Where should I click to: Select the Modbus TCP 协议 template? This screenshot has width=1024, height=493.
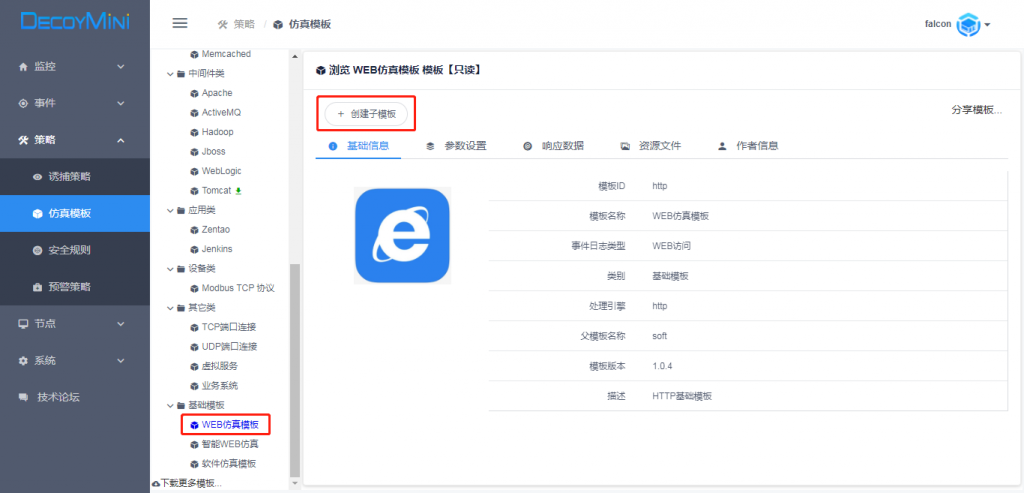(x=238, y=288)
